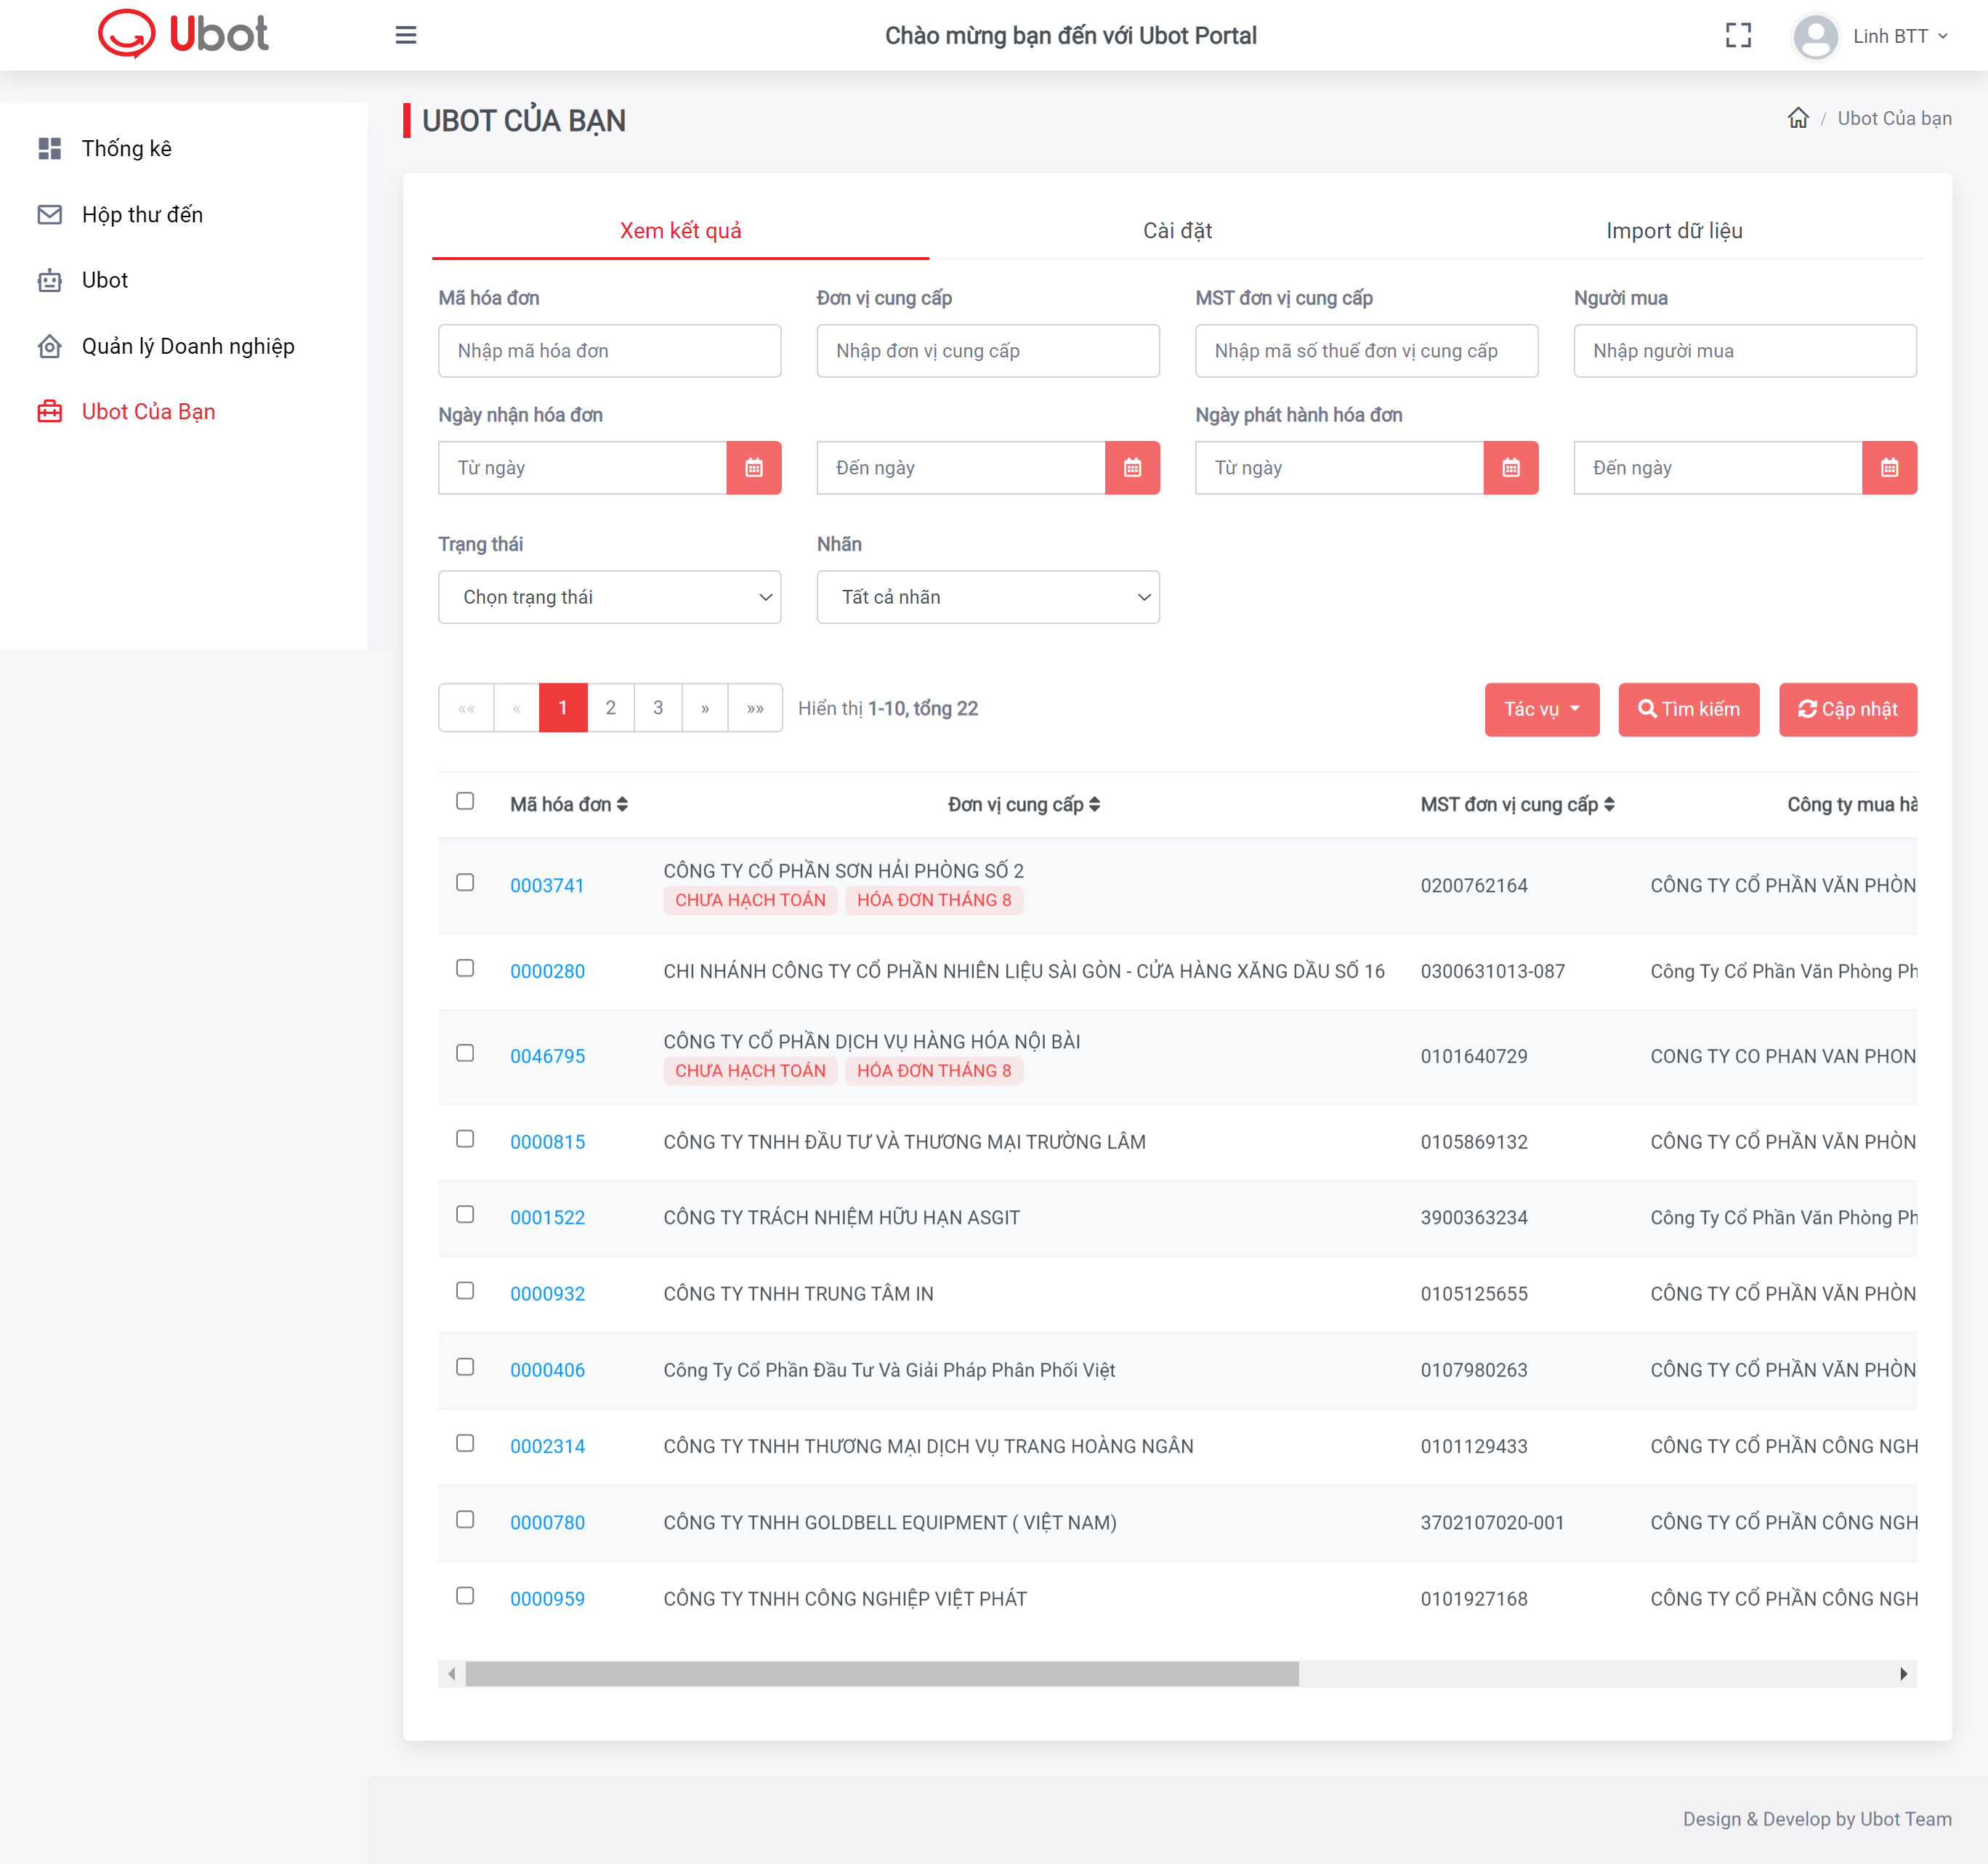Sort by Mã hóa đơn column
Image resolution: width=1988 pixels, height=1864 pixels.
point(569,805)
